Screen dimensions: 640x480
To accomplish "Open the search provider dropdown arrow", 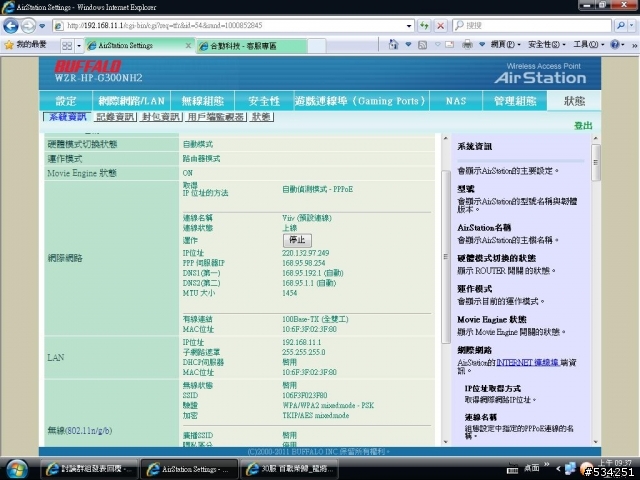I will 632,25.
